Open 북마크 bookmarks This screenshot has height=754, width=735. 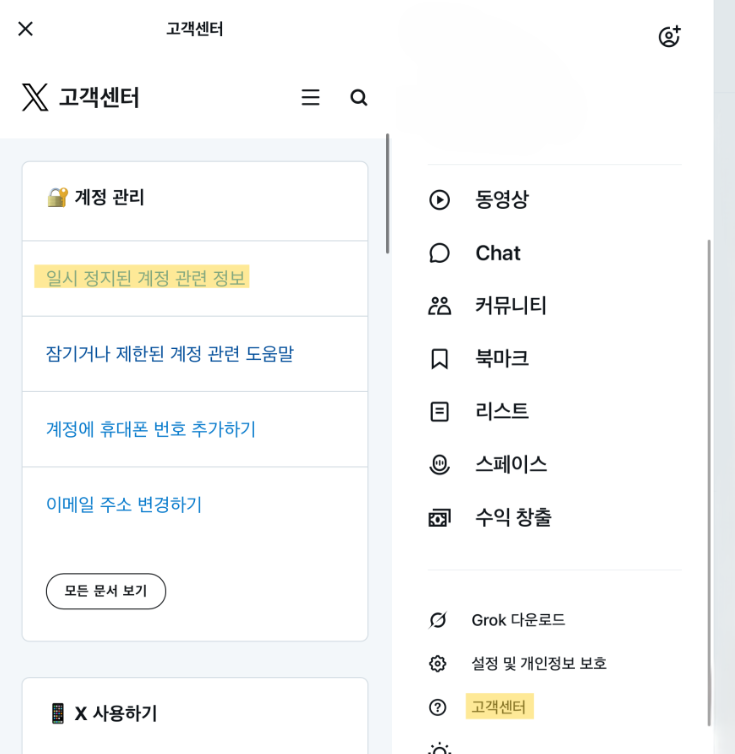pyautogui.click(x=501, y=359)
